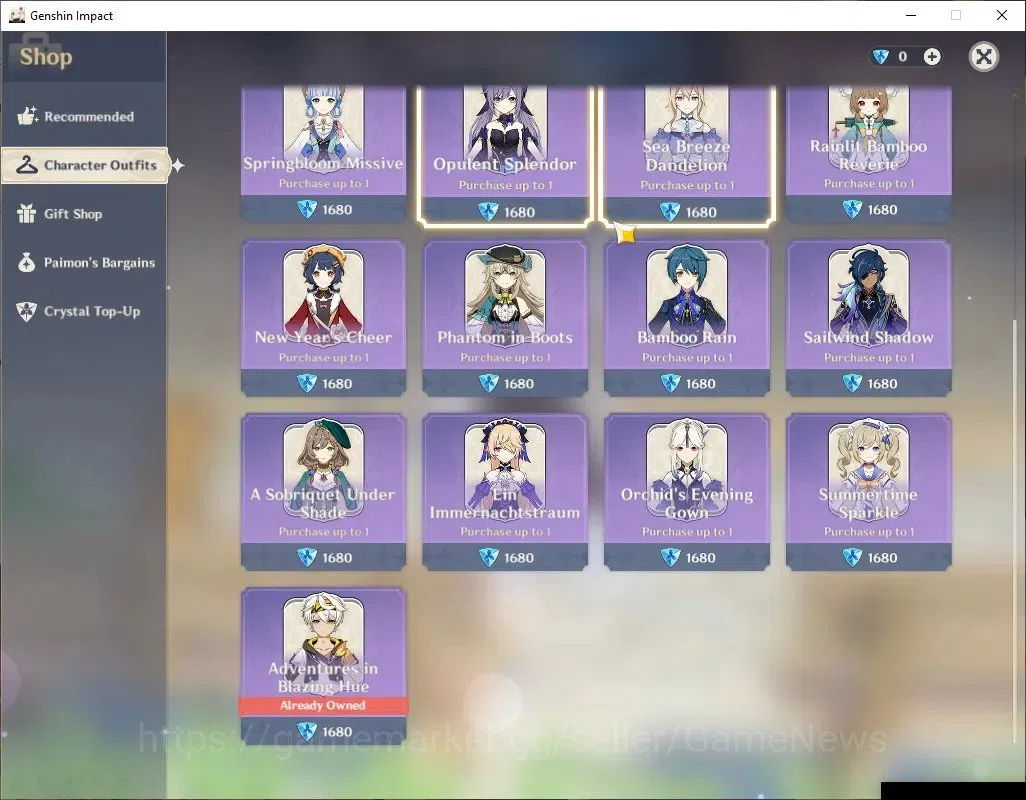Add Genesis Crystals with the plus button
Image resolution: width=1026 pixels, height=800 pixels.
932,57
